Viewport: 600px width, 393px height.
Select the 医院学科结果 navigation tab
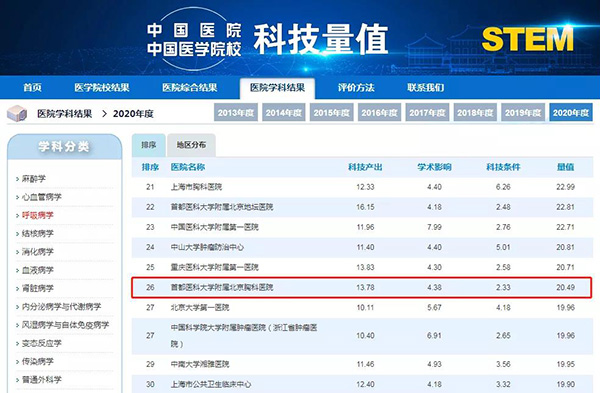(277, 88)
